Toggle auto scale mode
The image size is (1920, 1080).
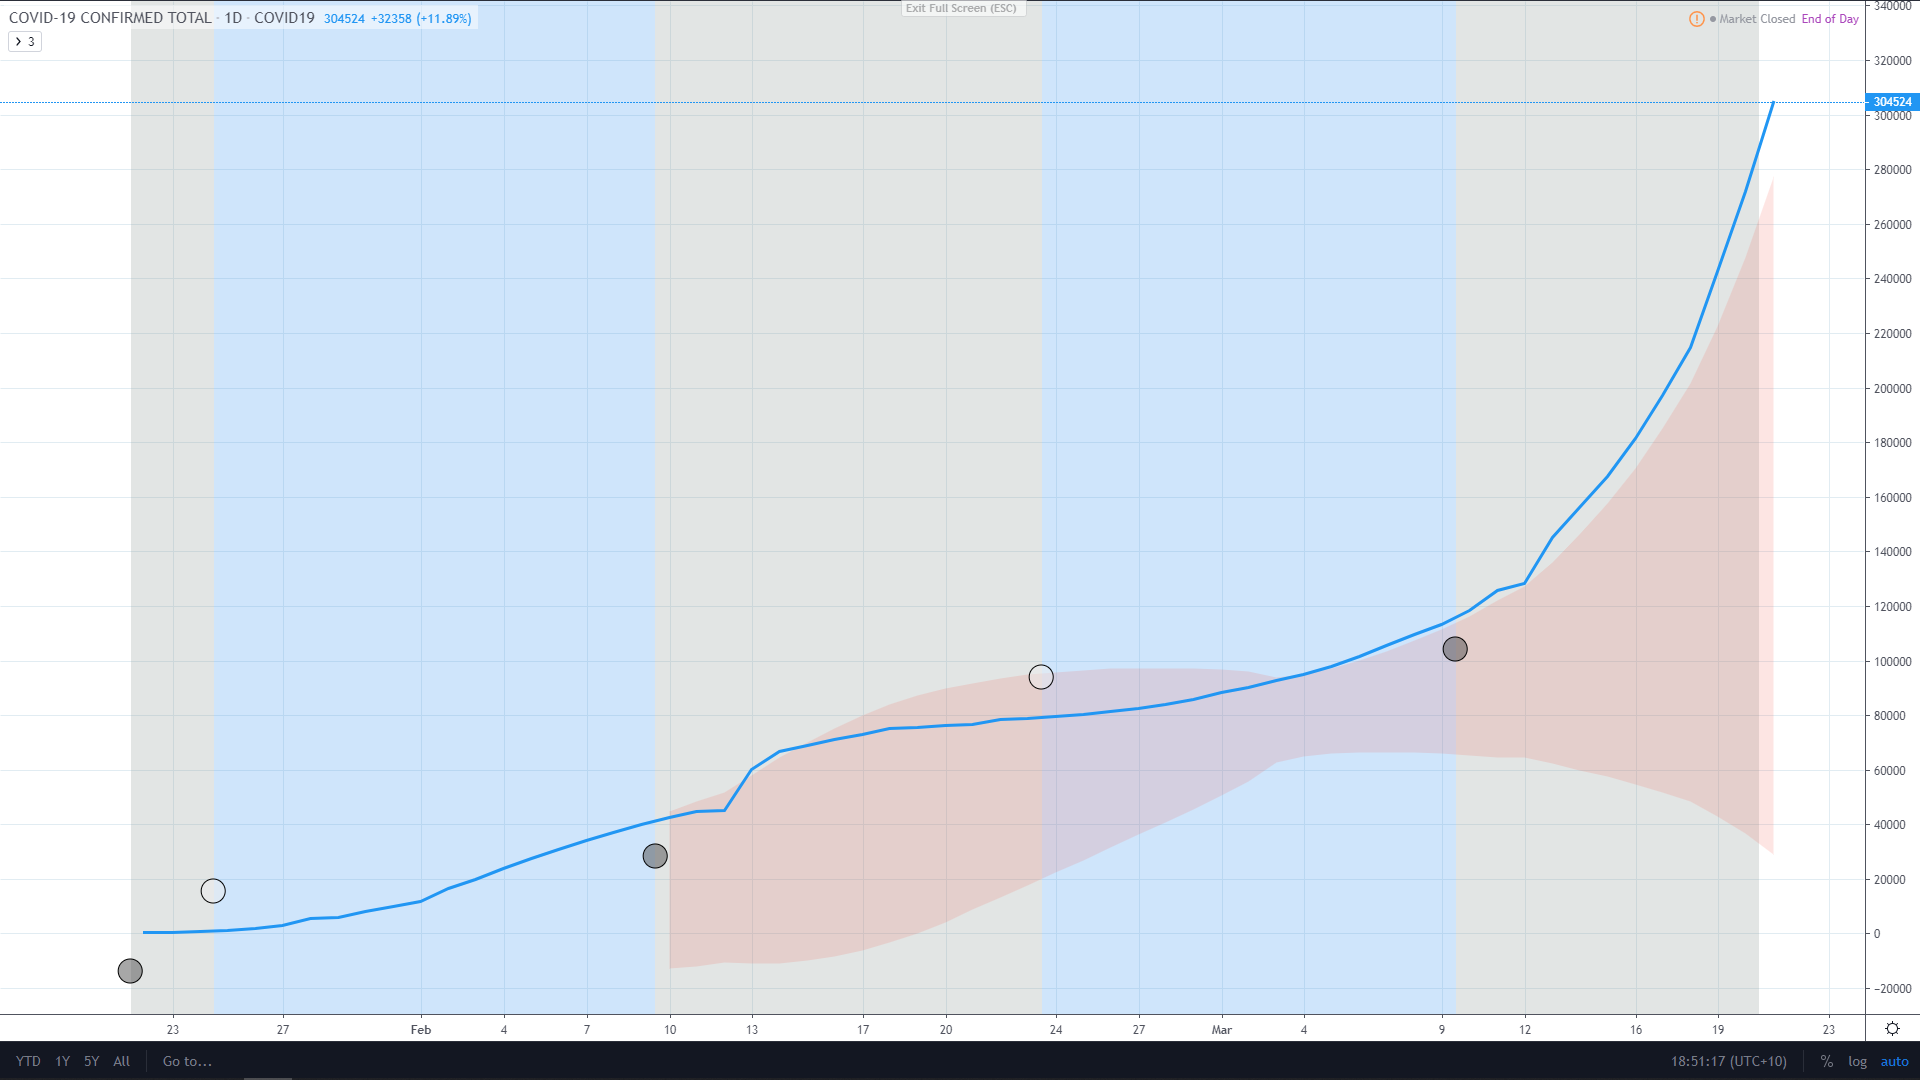(x=1894, y=1062)
